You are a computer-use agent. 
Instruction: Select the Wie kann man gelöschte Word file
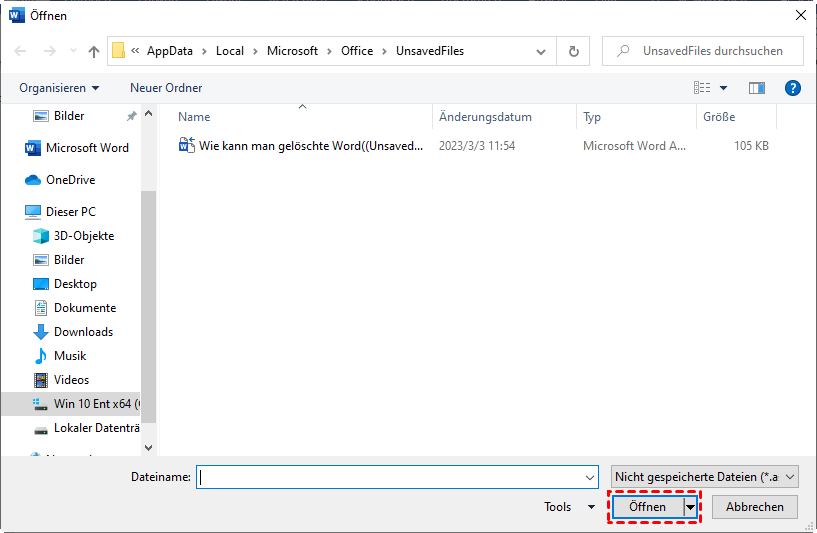click(x=311, y=146)
